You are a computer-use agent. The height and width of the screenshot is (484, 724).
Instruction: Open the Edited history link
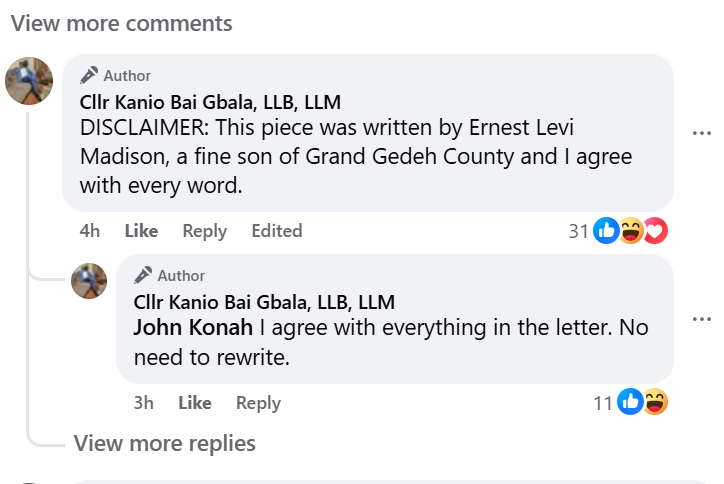(276, 231)
